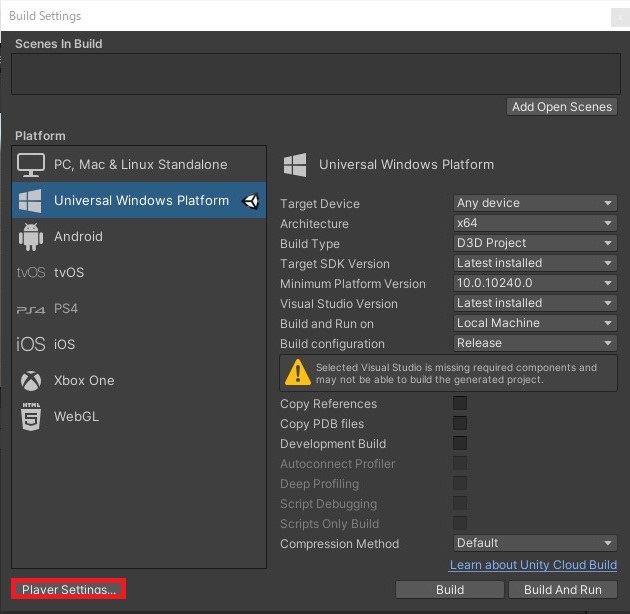Click the Compression Method label
This screenshot has width=630, height=614.
tap(340, 544)
